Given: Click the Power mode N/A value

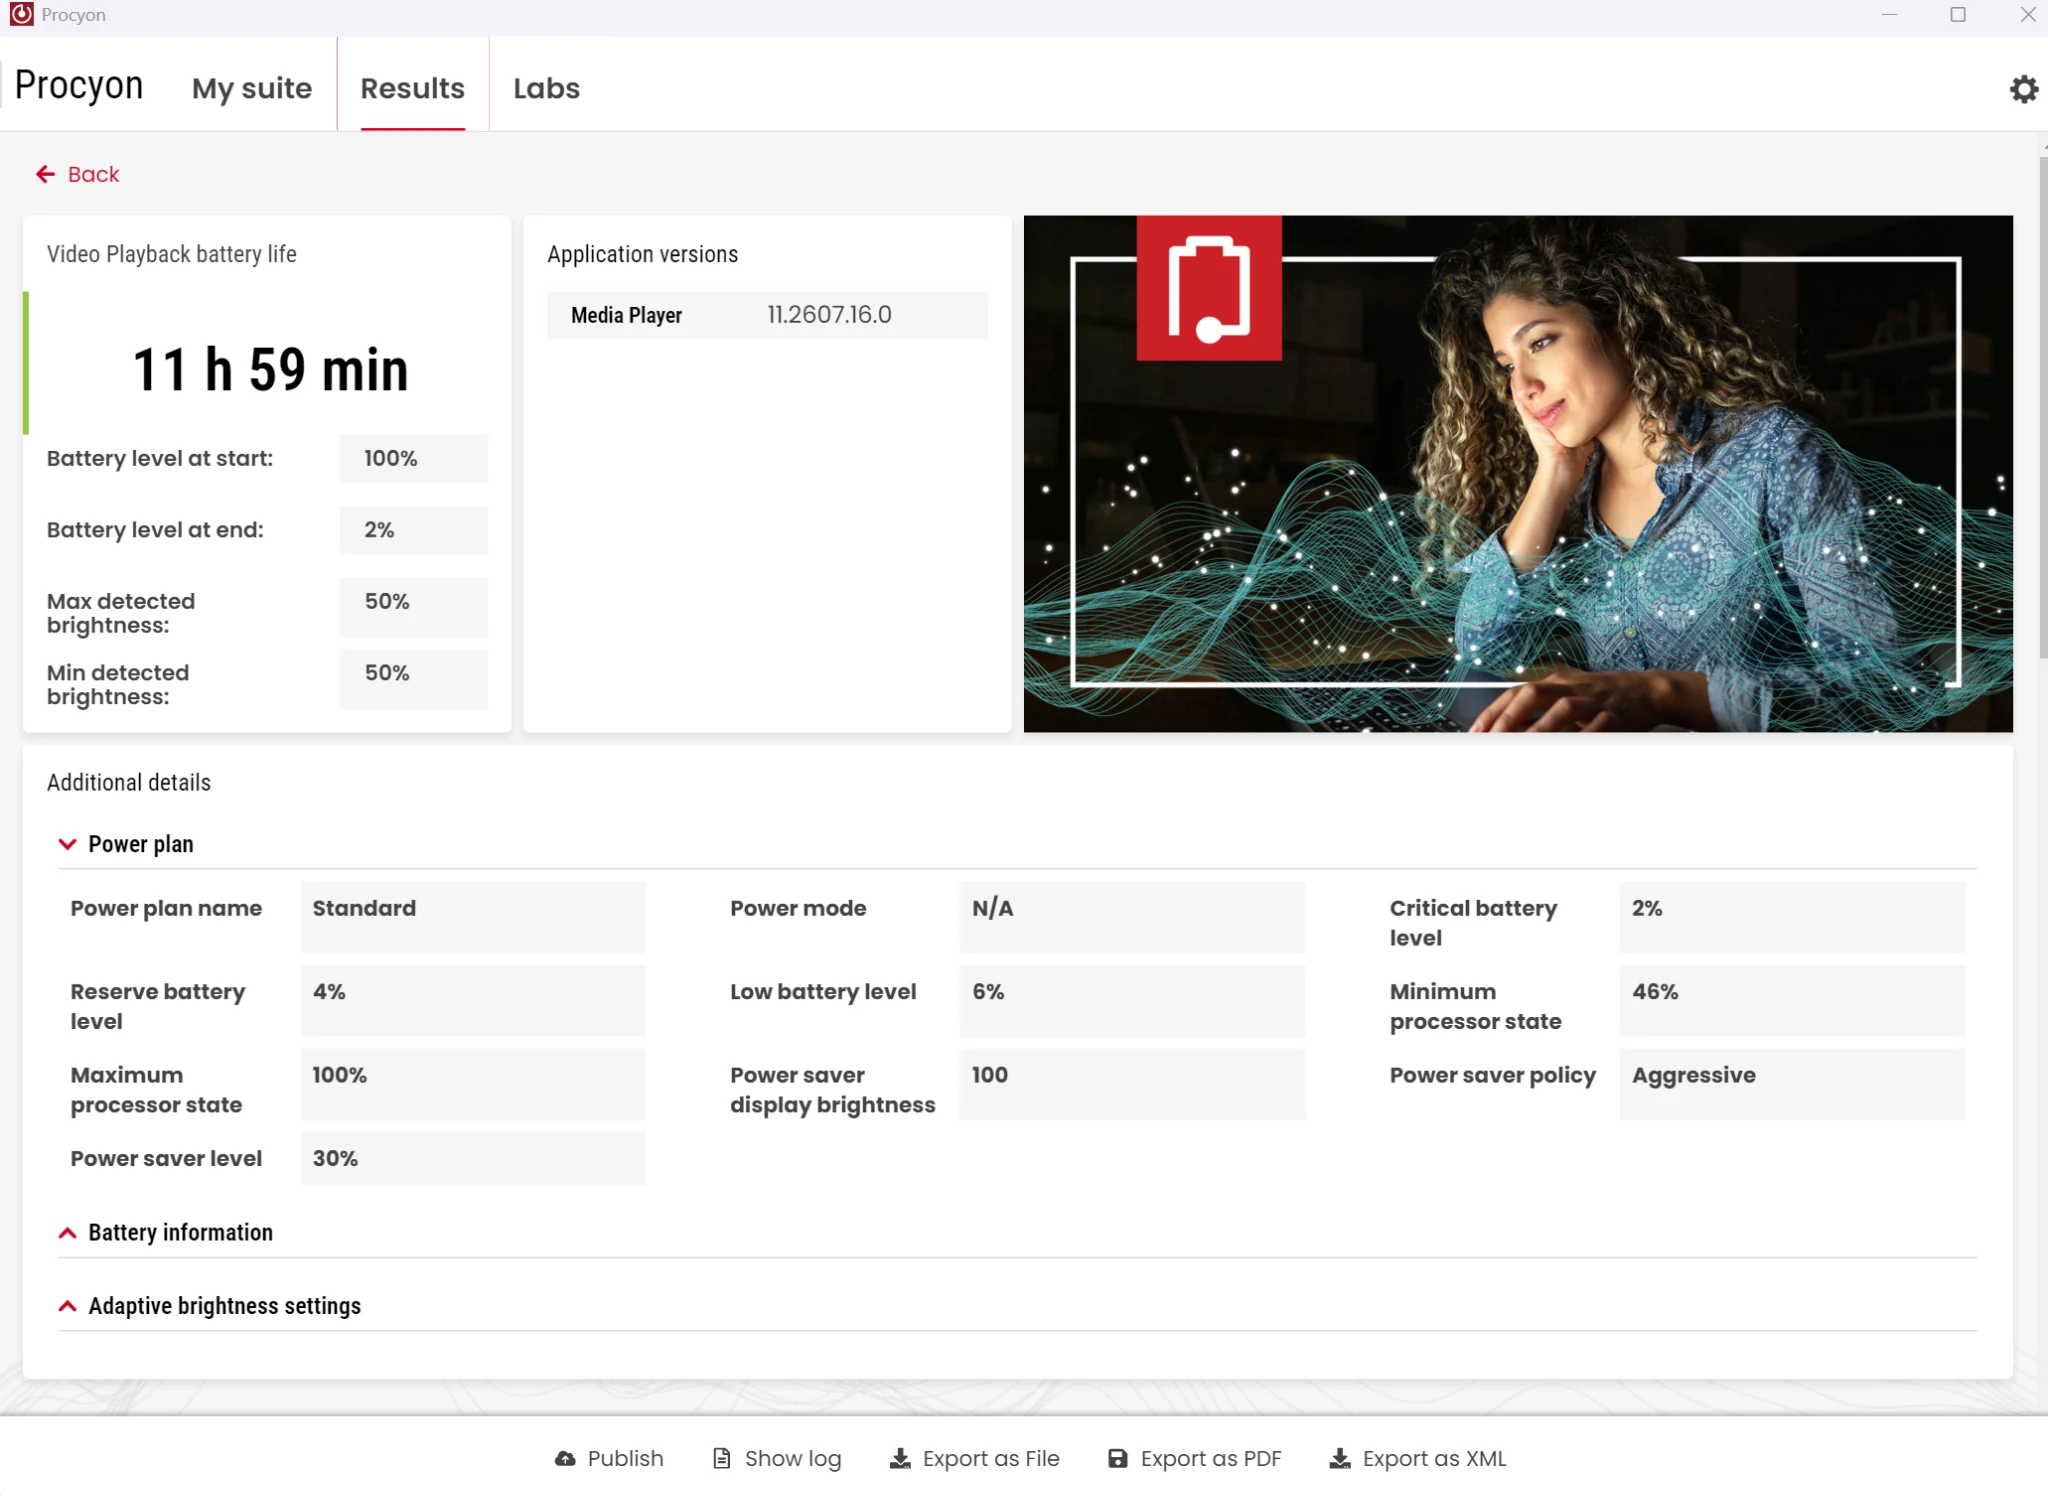Looking at the screenshot, I should click(1132, 917).
